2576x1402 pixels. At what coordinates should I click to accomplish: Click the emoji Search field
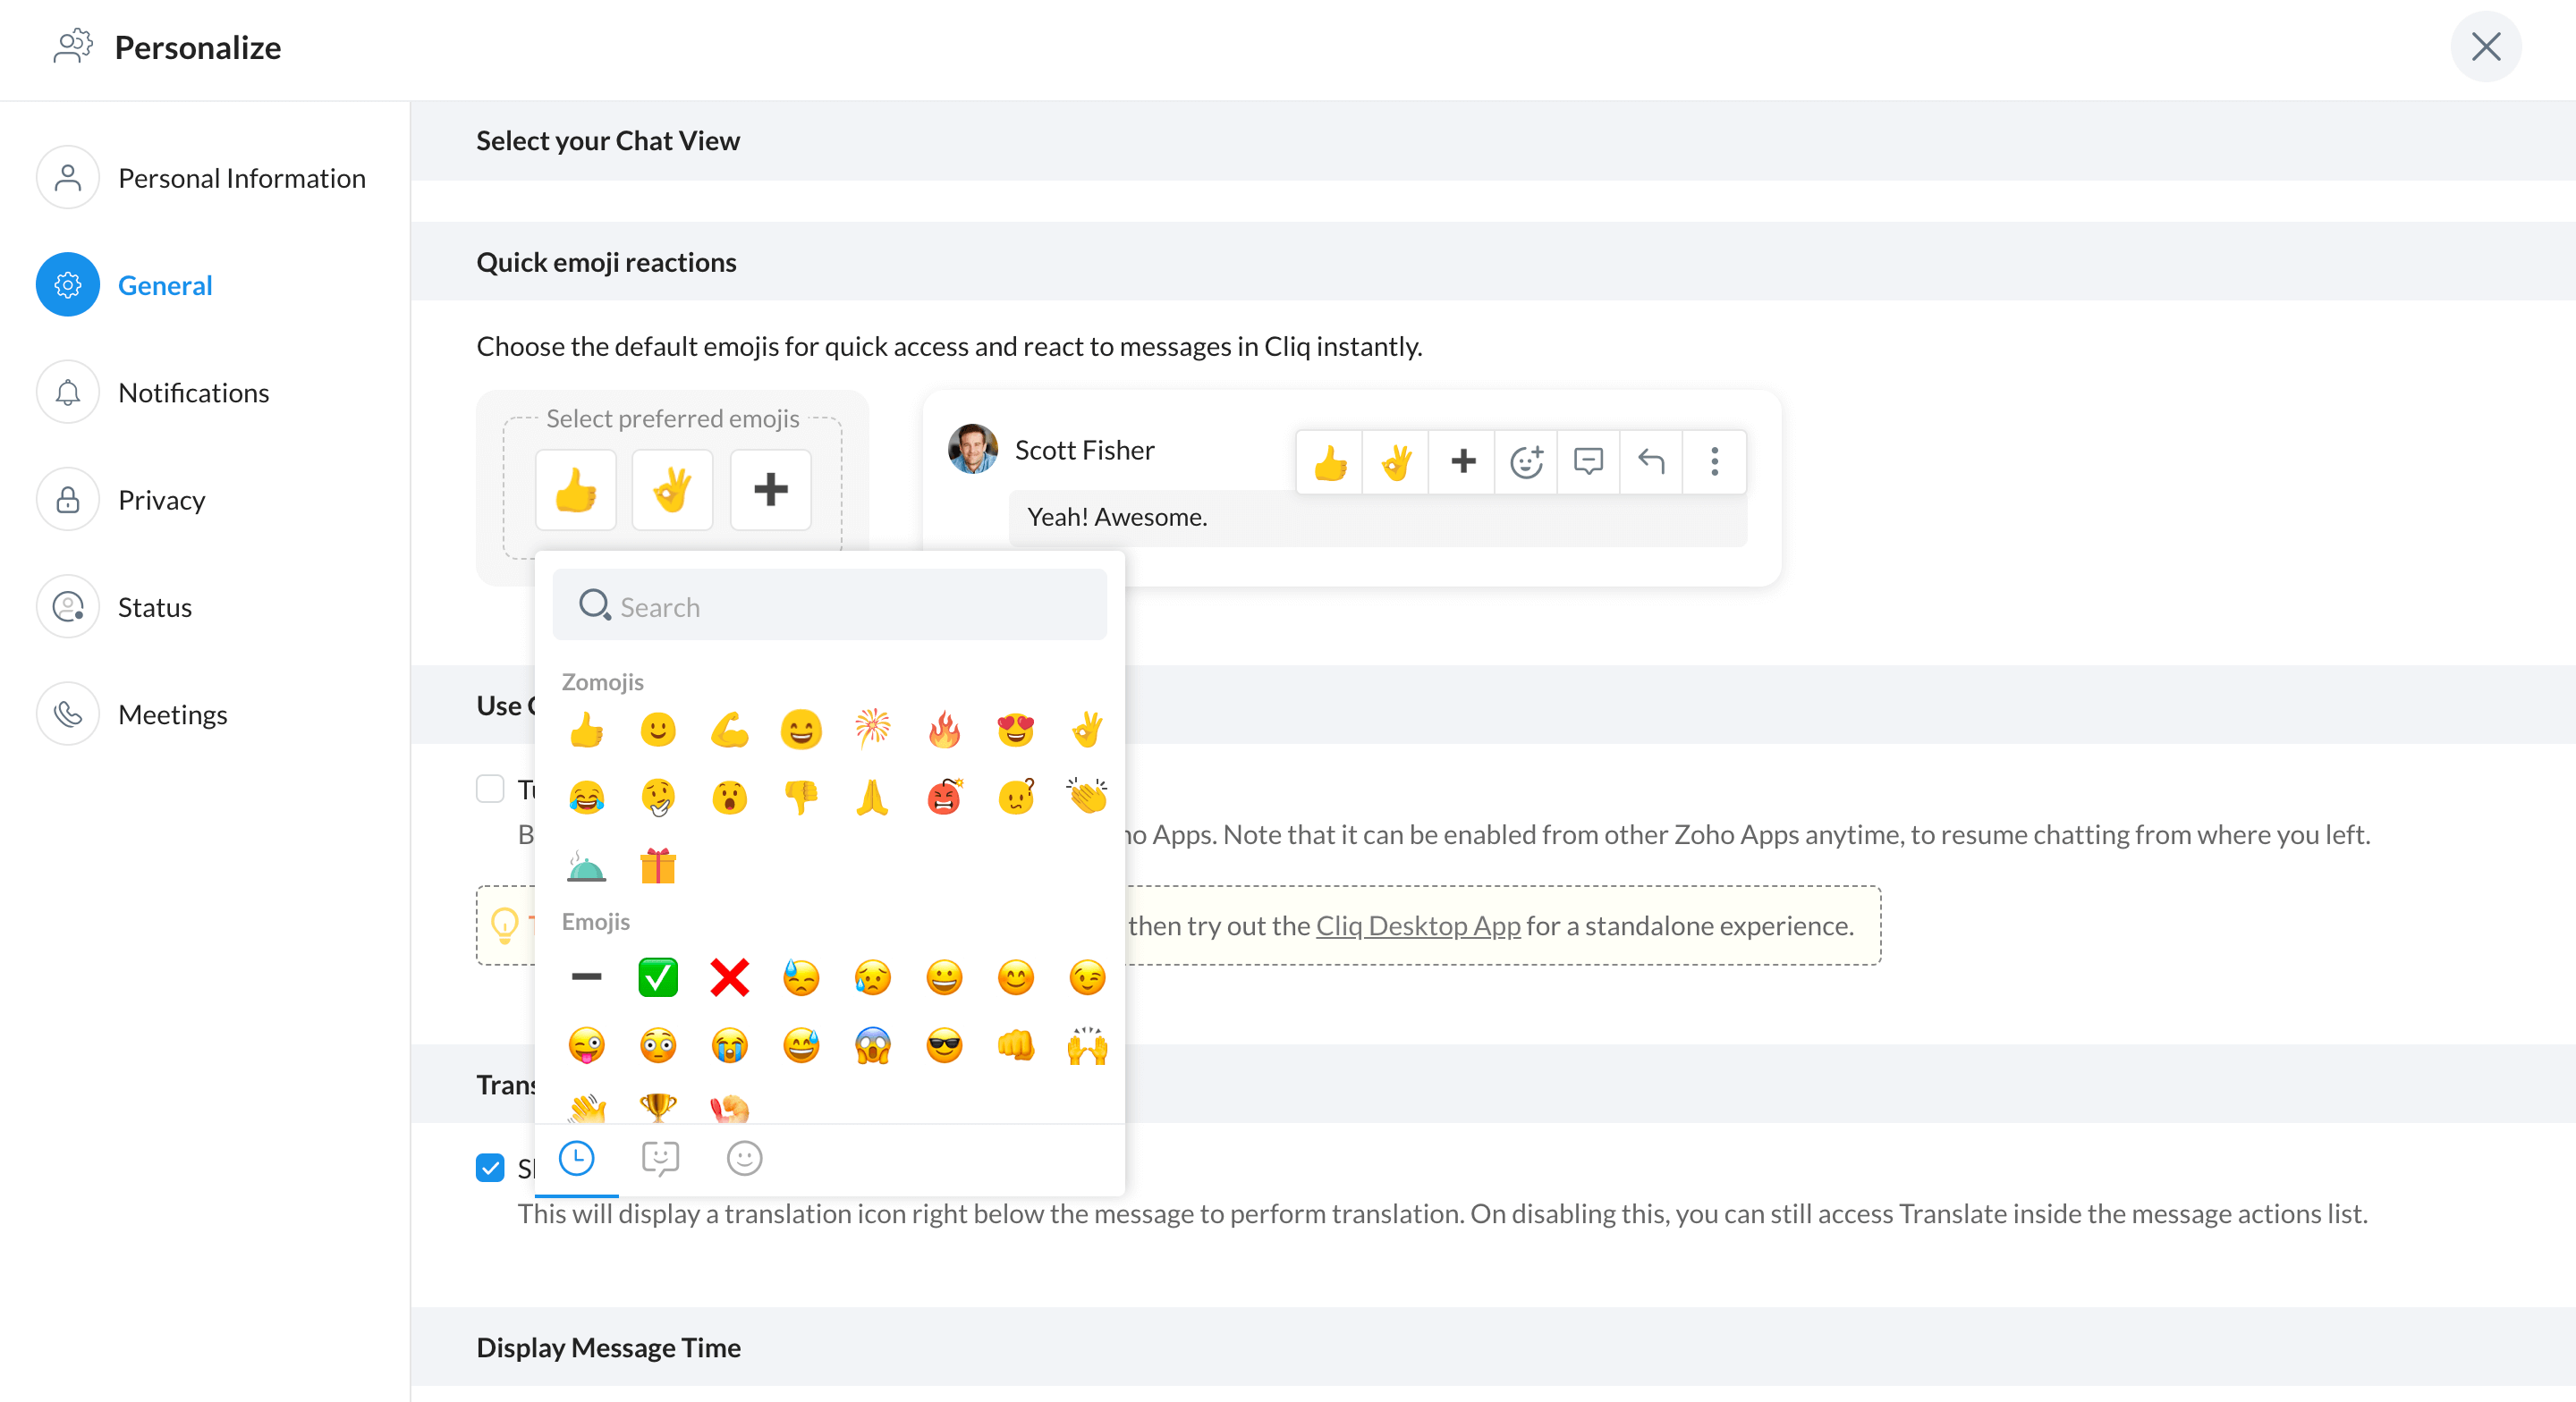pyautogui.click(x=830, y=606)
